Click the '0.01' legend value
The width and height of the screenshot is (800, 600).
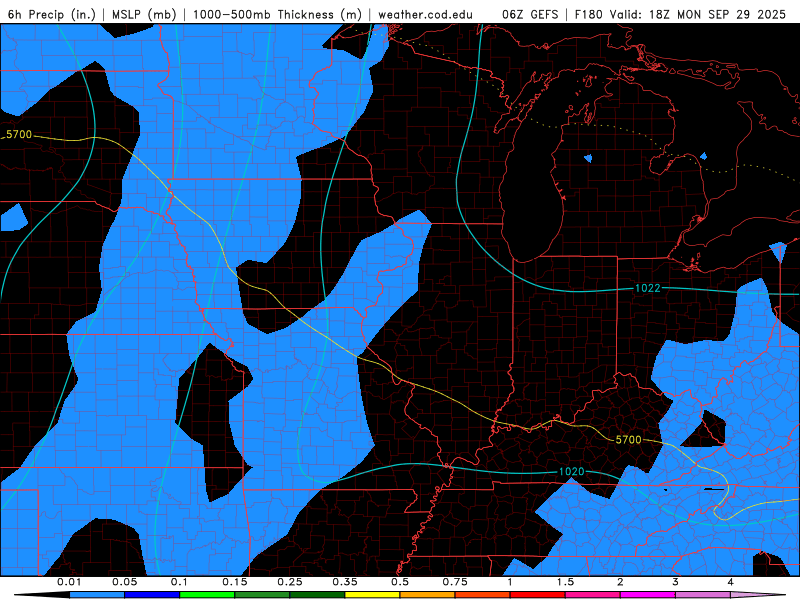(x=69, y=582)
